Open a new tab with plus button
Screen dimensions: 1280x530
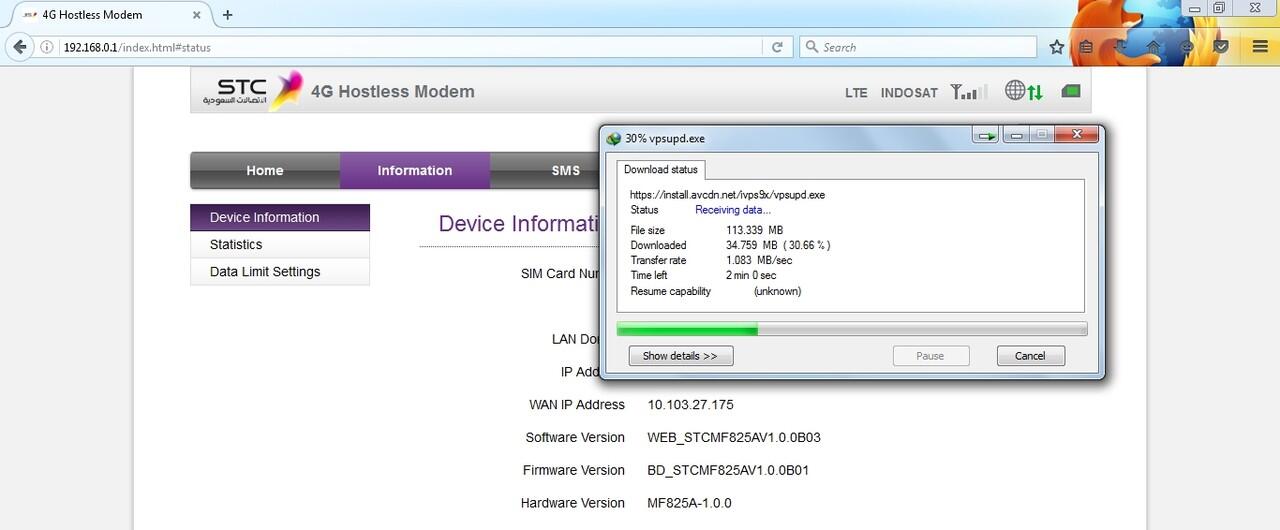[x=227, y=15]
